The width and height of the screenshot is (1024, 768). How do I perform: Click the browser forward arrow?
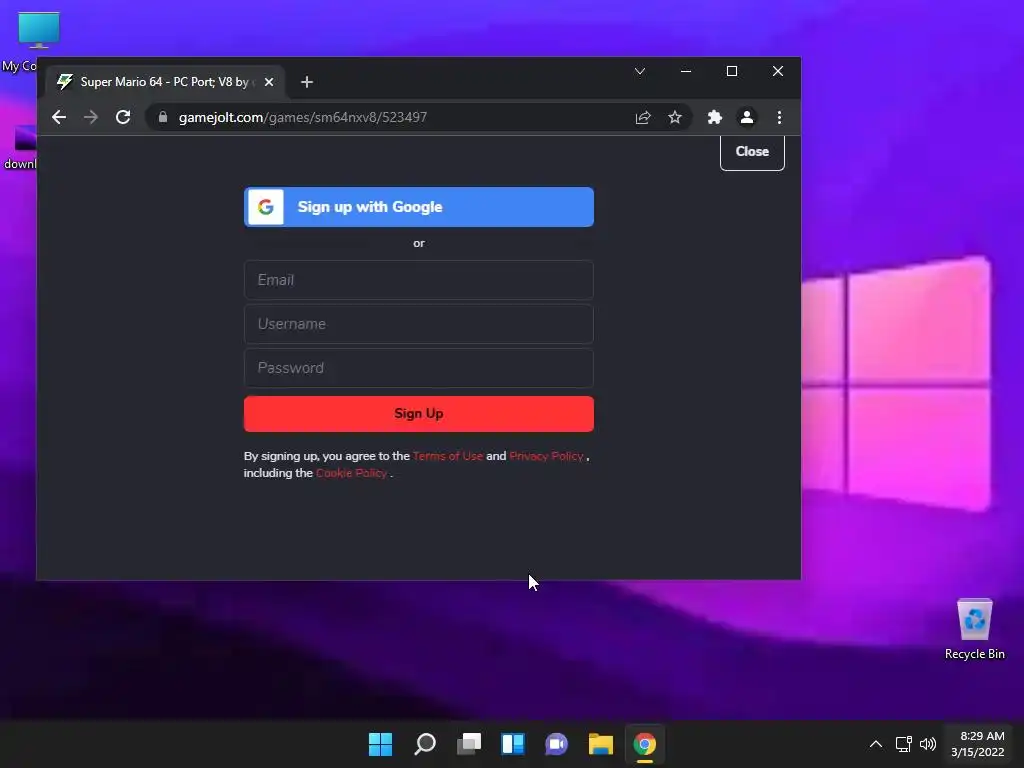click(91, 118)
